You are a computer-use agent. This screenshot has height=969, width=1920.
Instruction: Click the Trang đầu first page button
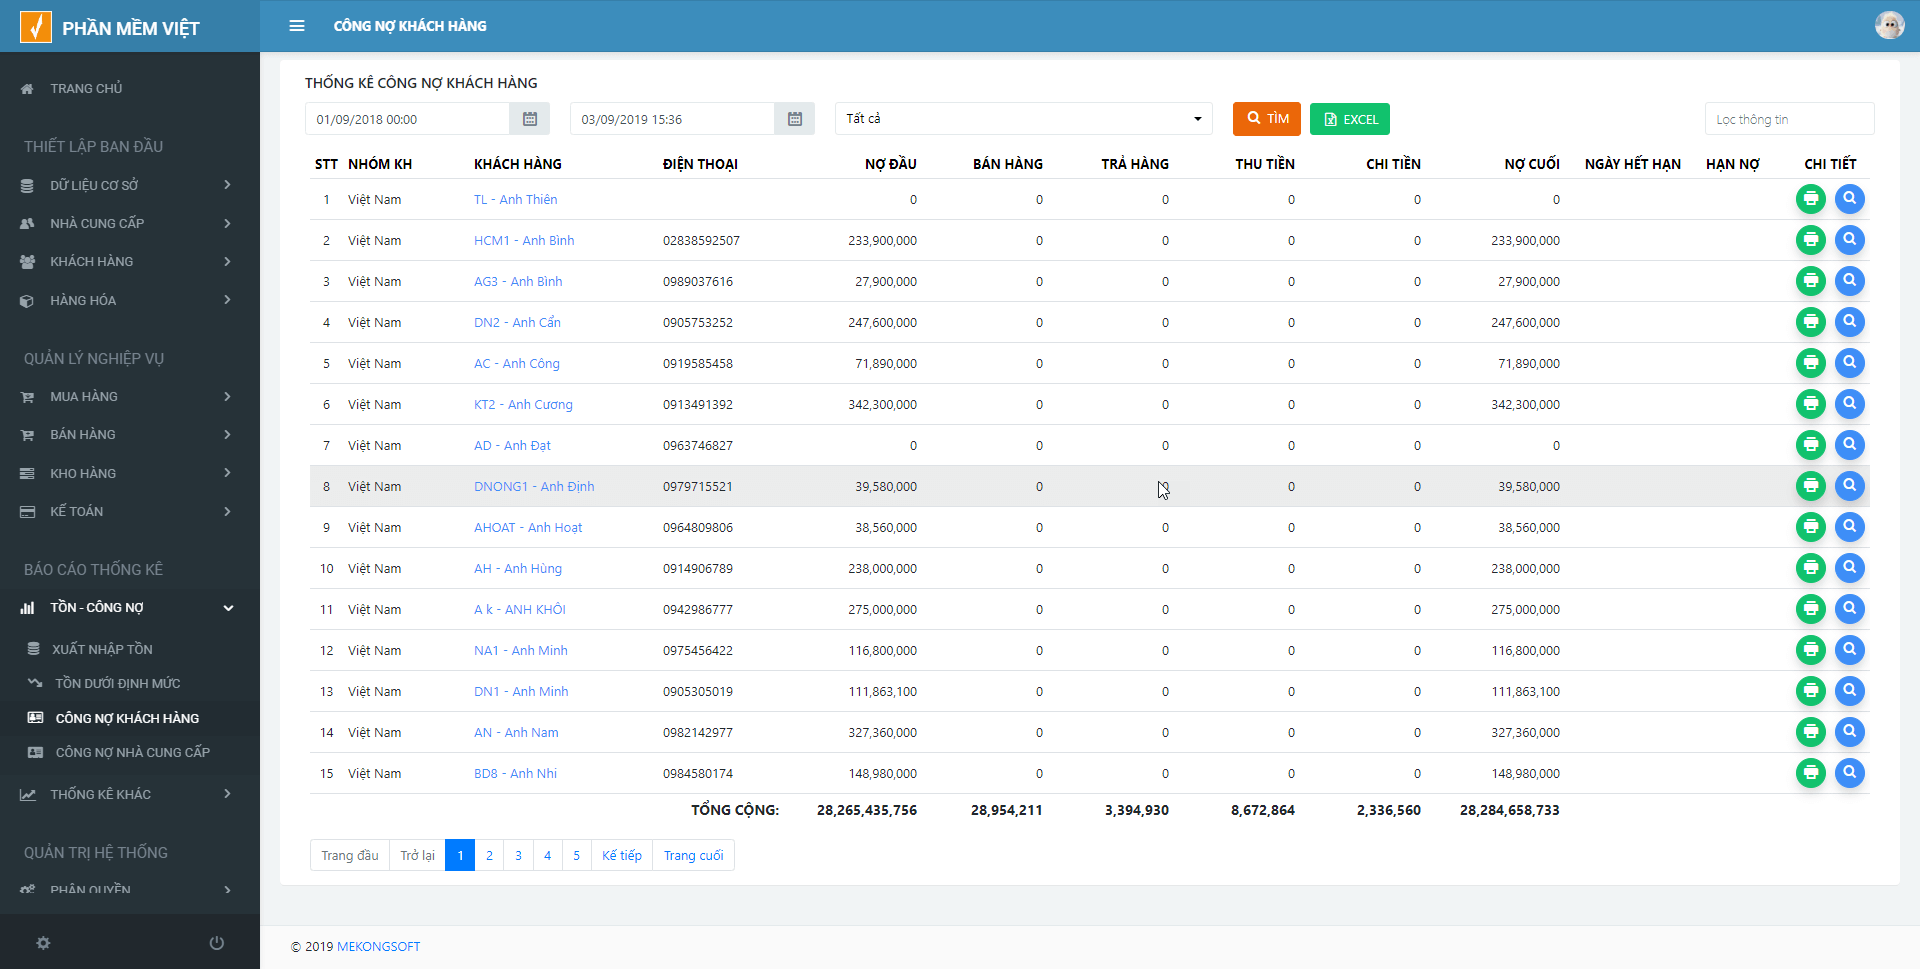pyautogui.click(x=350, y=855)
